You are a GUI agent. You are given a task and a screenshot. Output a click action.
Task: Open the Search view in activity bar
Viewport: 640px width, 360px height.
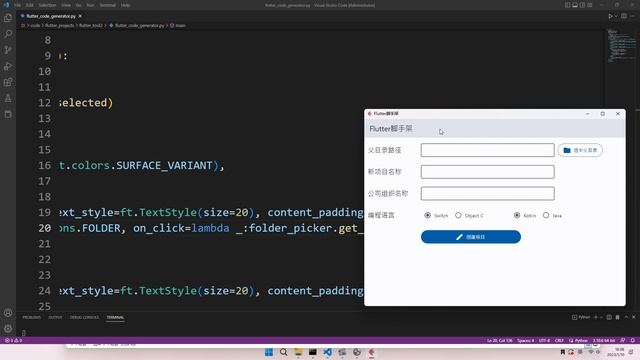click(x=8, y=34)
